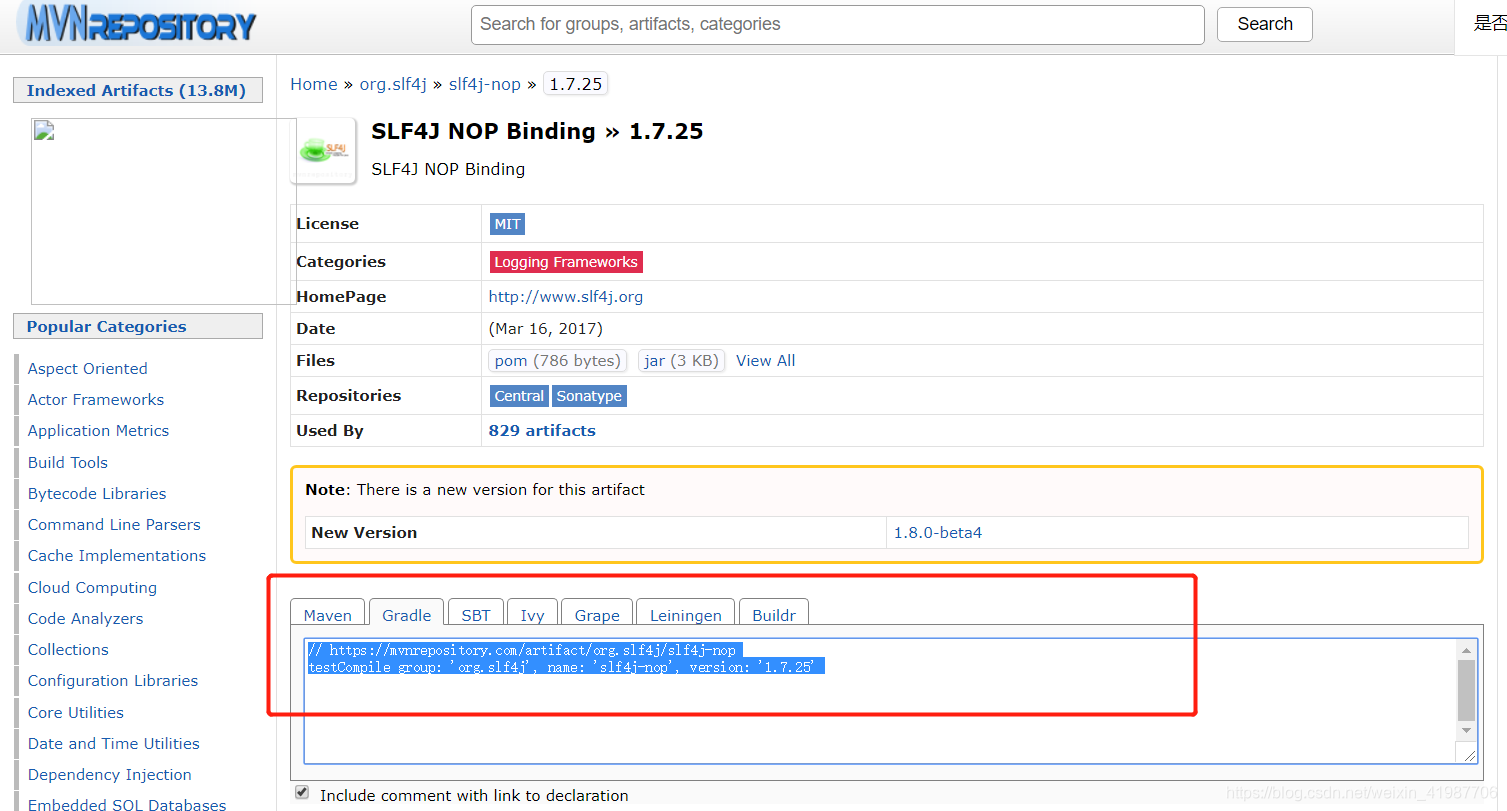This screenshot has width=1507, height=811.
Task: Click the (Mar 16, 2017) date value
Action: coord(546,328)
